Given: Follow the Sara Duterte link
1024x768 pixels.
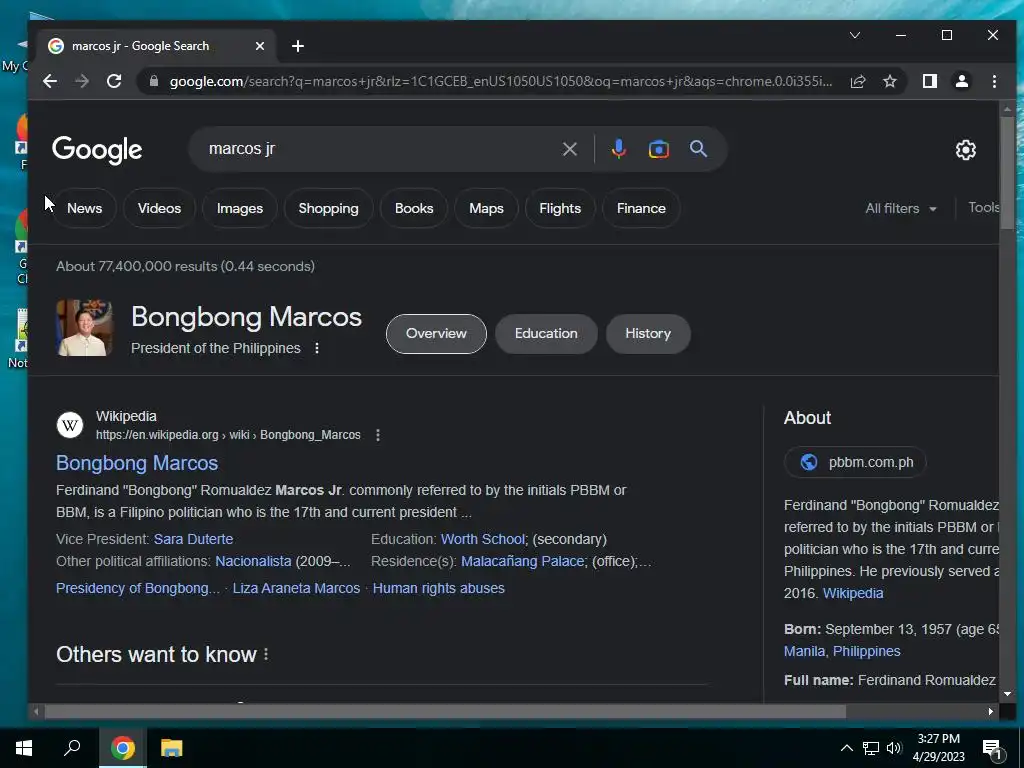Looking at the screenshot, I should [x=193, y=539].
